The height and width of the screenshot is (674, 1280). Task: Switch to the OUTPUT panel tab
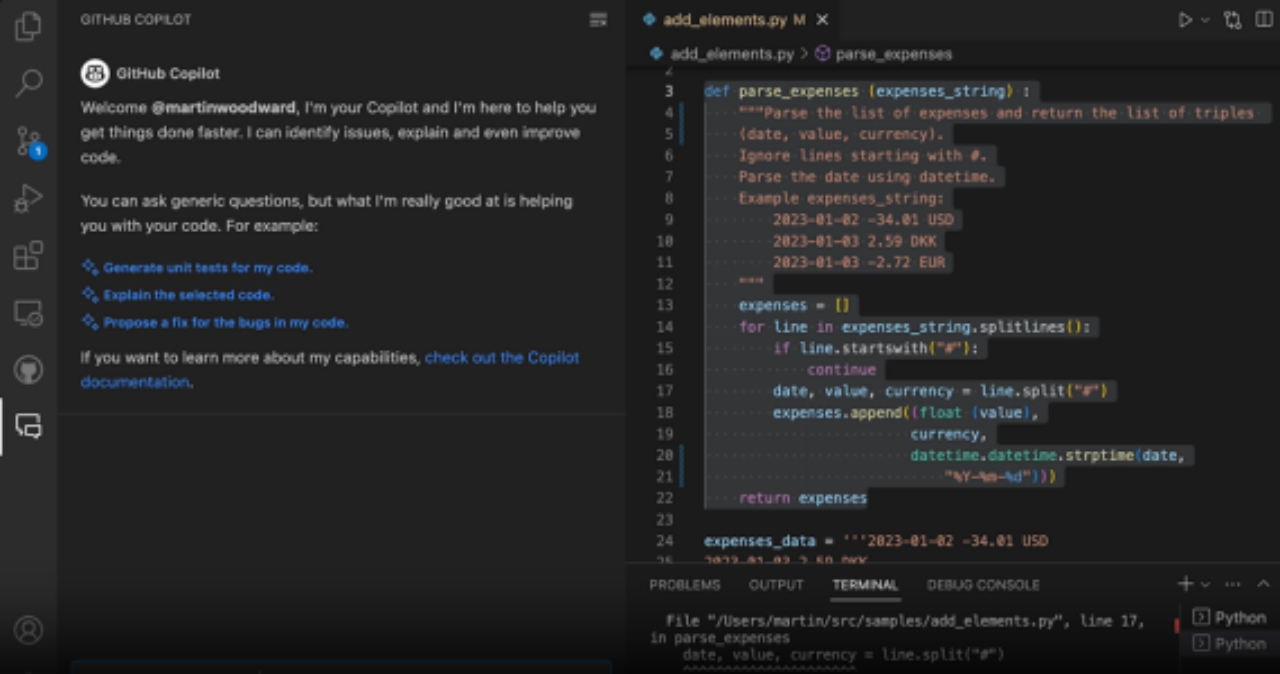[x=776, y=585]
